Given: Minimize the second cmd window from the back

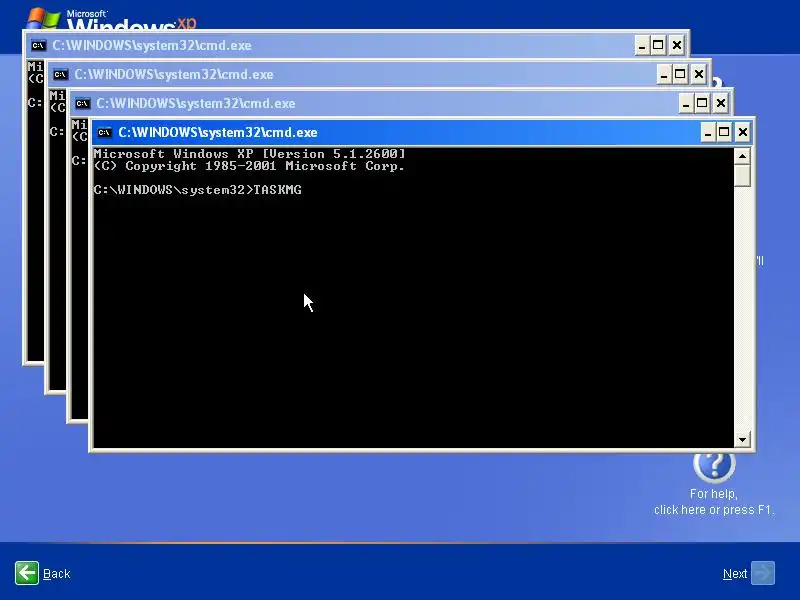Looking at the screenshot, I should (x=664, y=74).
